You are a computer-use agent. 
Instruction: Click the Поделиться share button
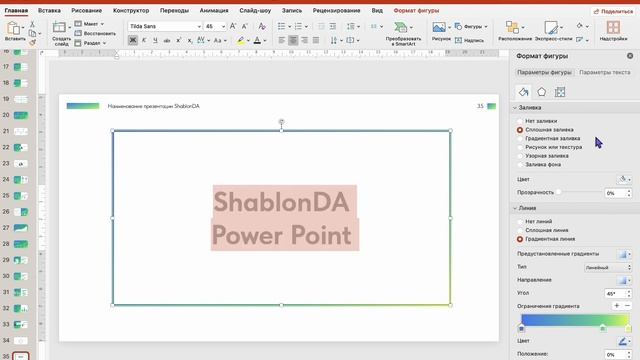613,11
